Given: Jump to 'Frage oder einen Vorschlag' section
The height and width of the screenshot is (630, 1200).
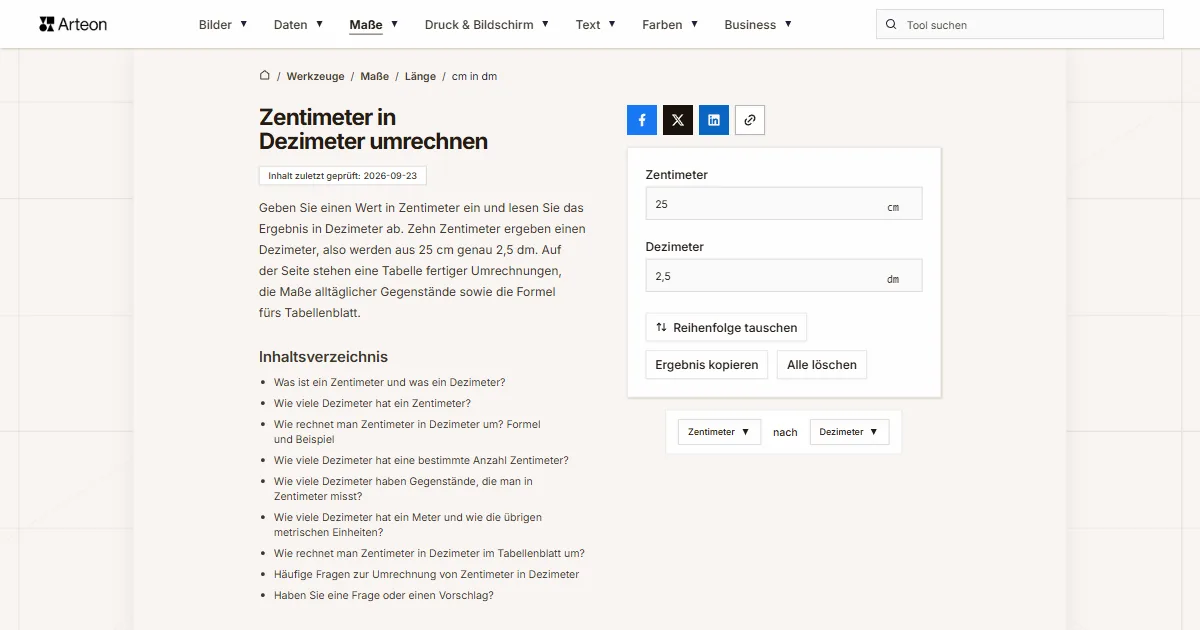Looking at the screenshot, I should (x=384, y=595).
